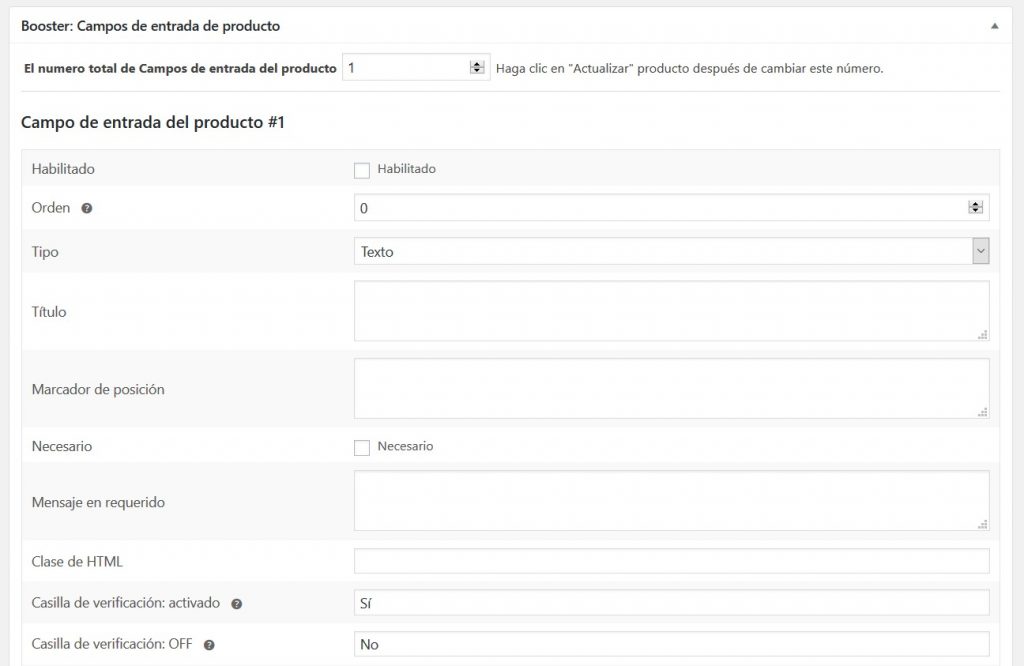Click the Mensaje en requerido text area

tap(671, 501)
